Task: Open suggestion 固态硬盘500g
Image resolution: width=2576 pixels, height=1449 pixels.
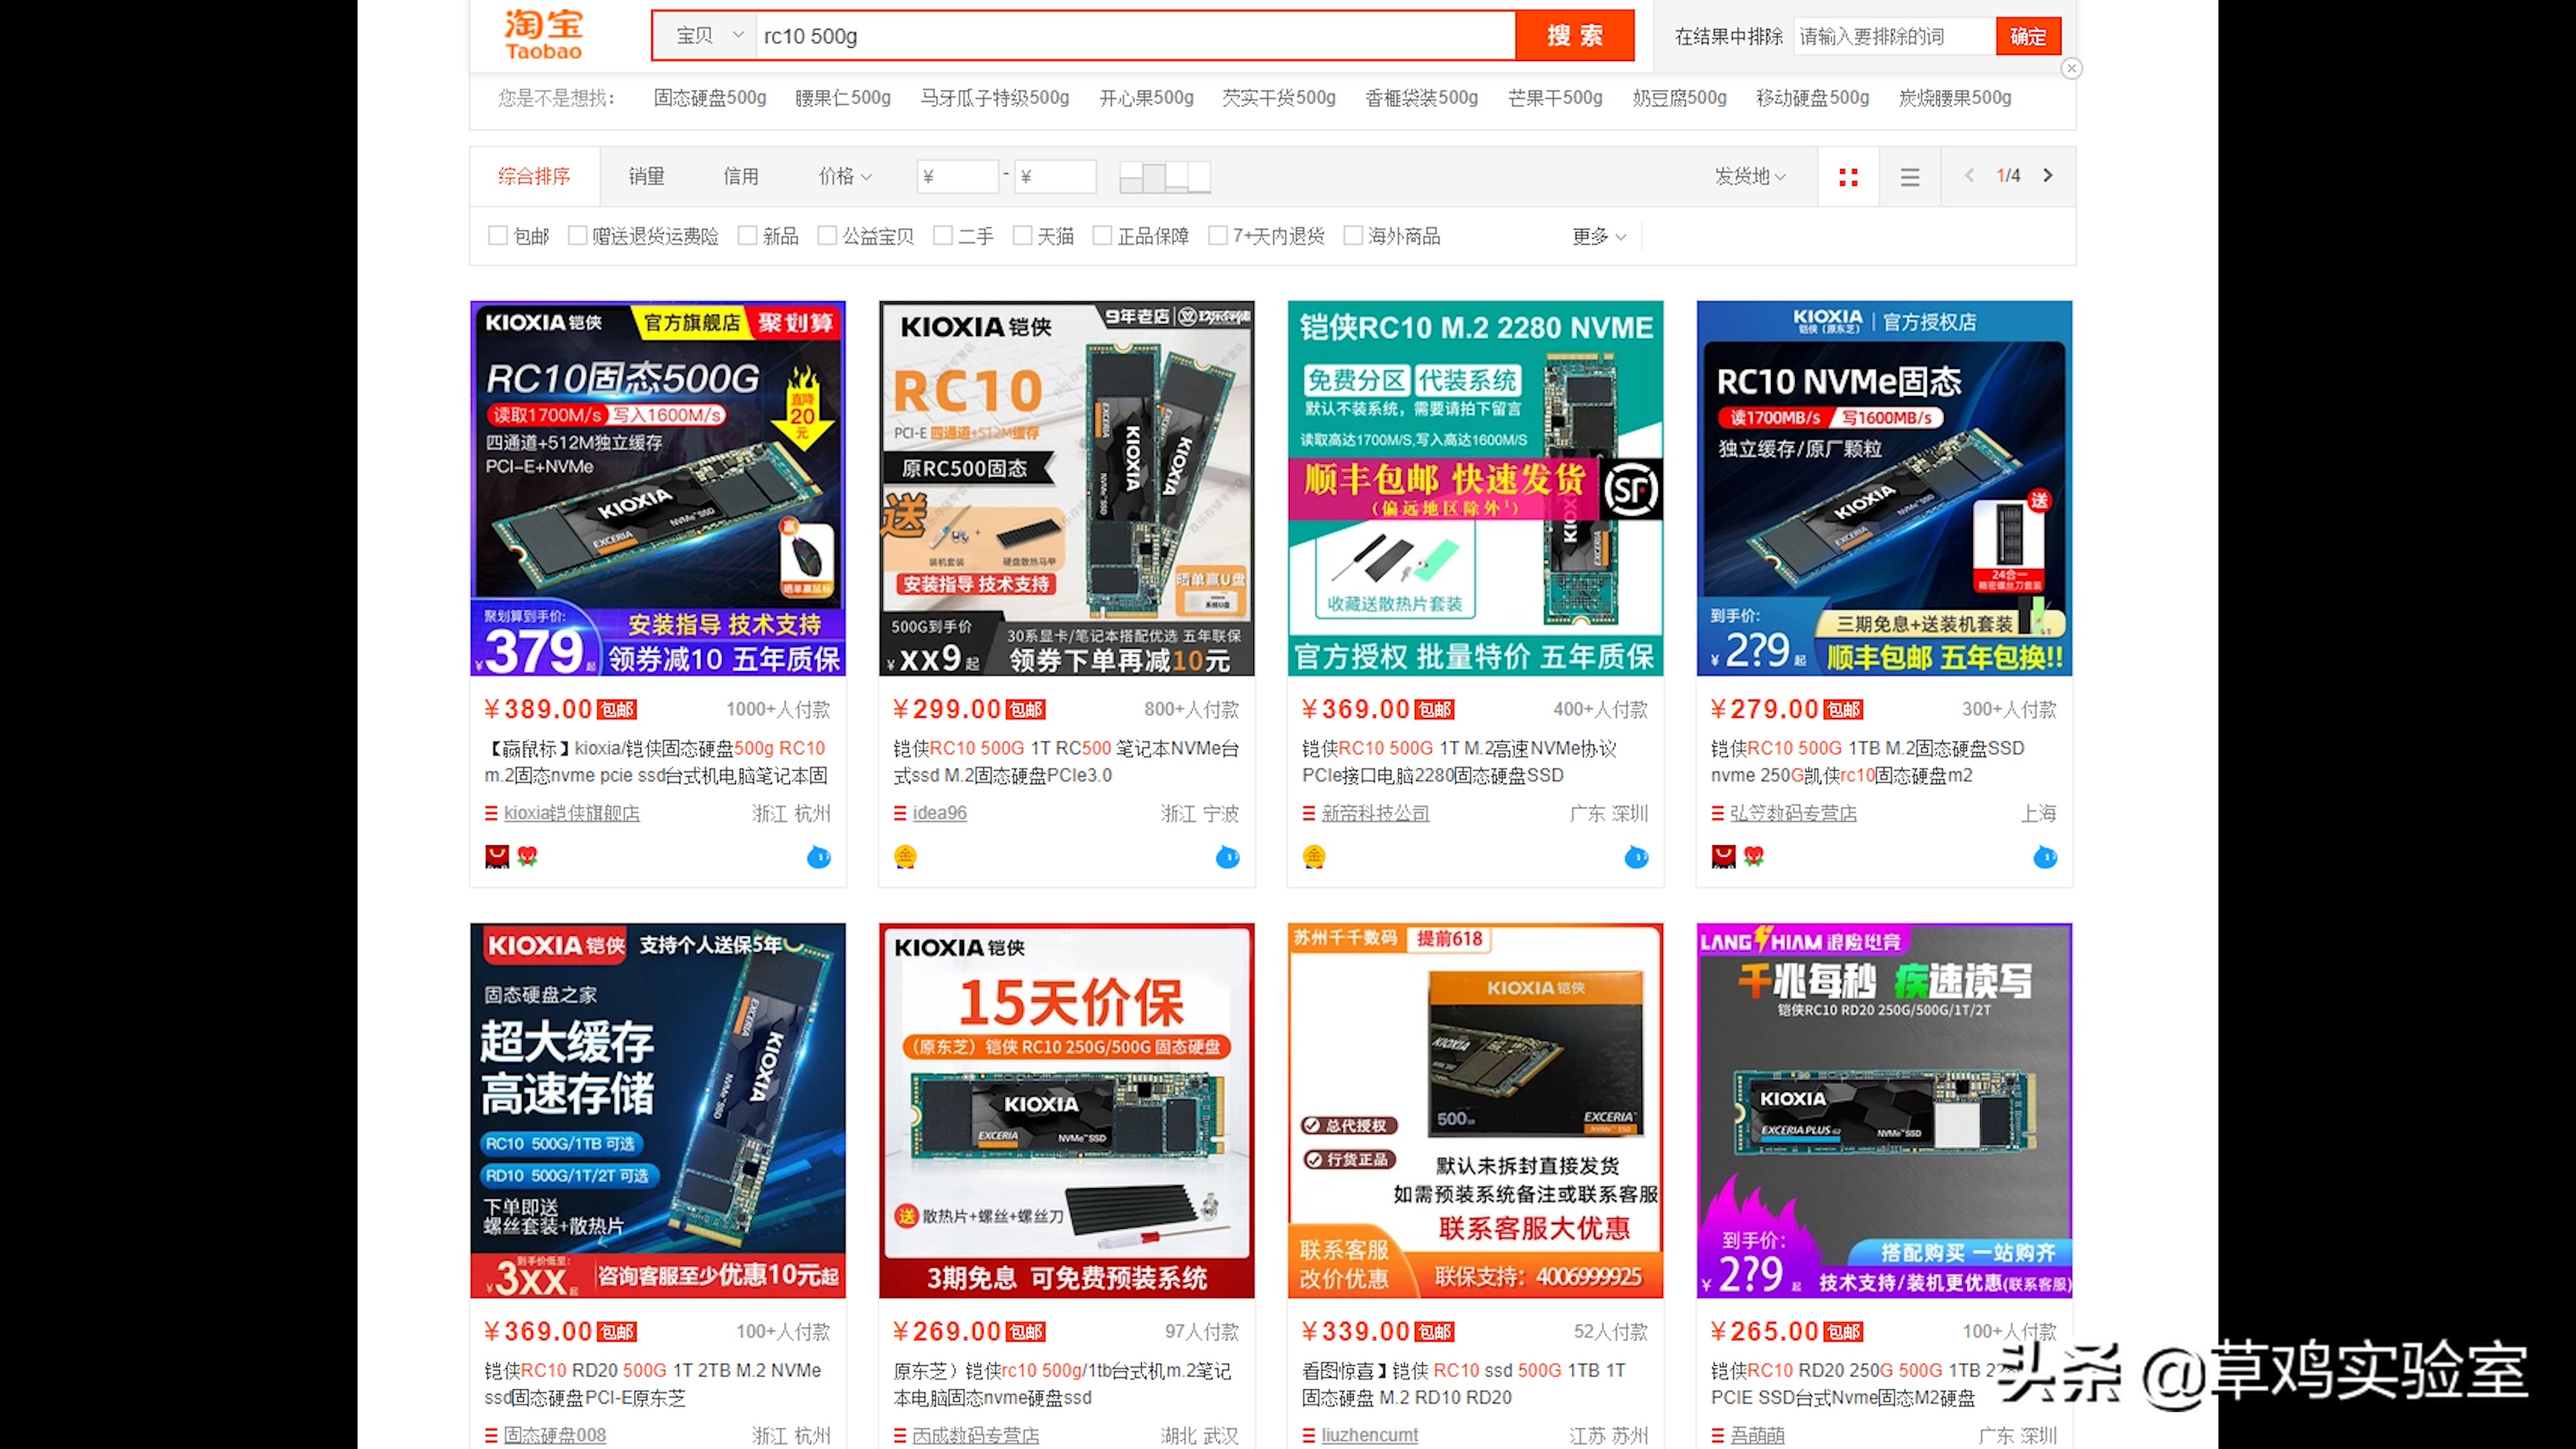Action: point(710,98)
